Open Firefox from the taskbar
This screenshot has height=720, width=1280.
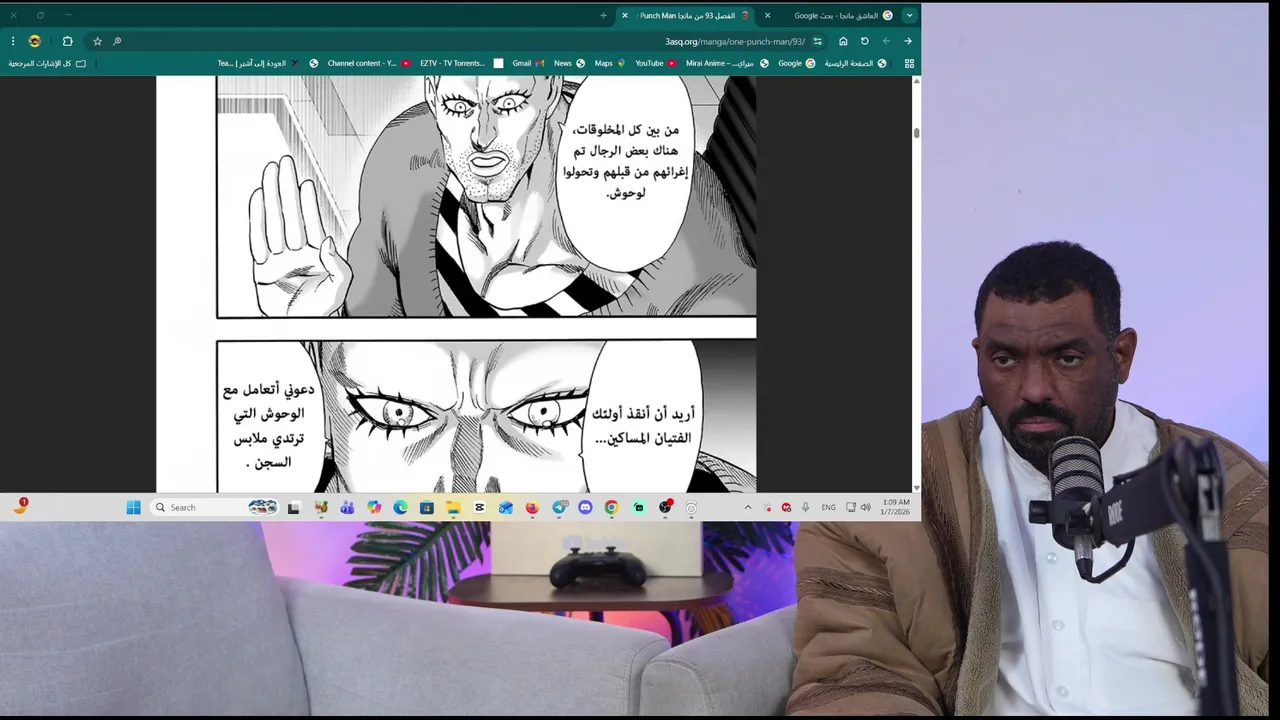coord(532,507)
